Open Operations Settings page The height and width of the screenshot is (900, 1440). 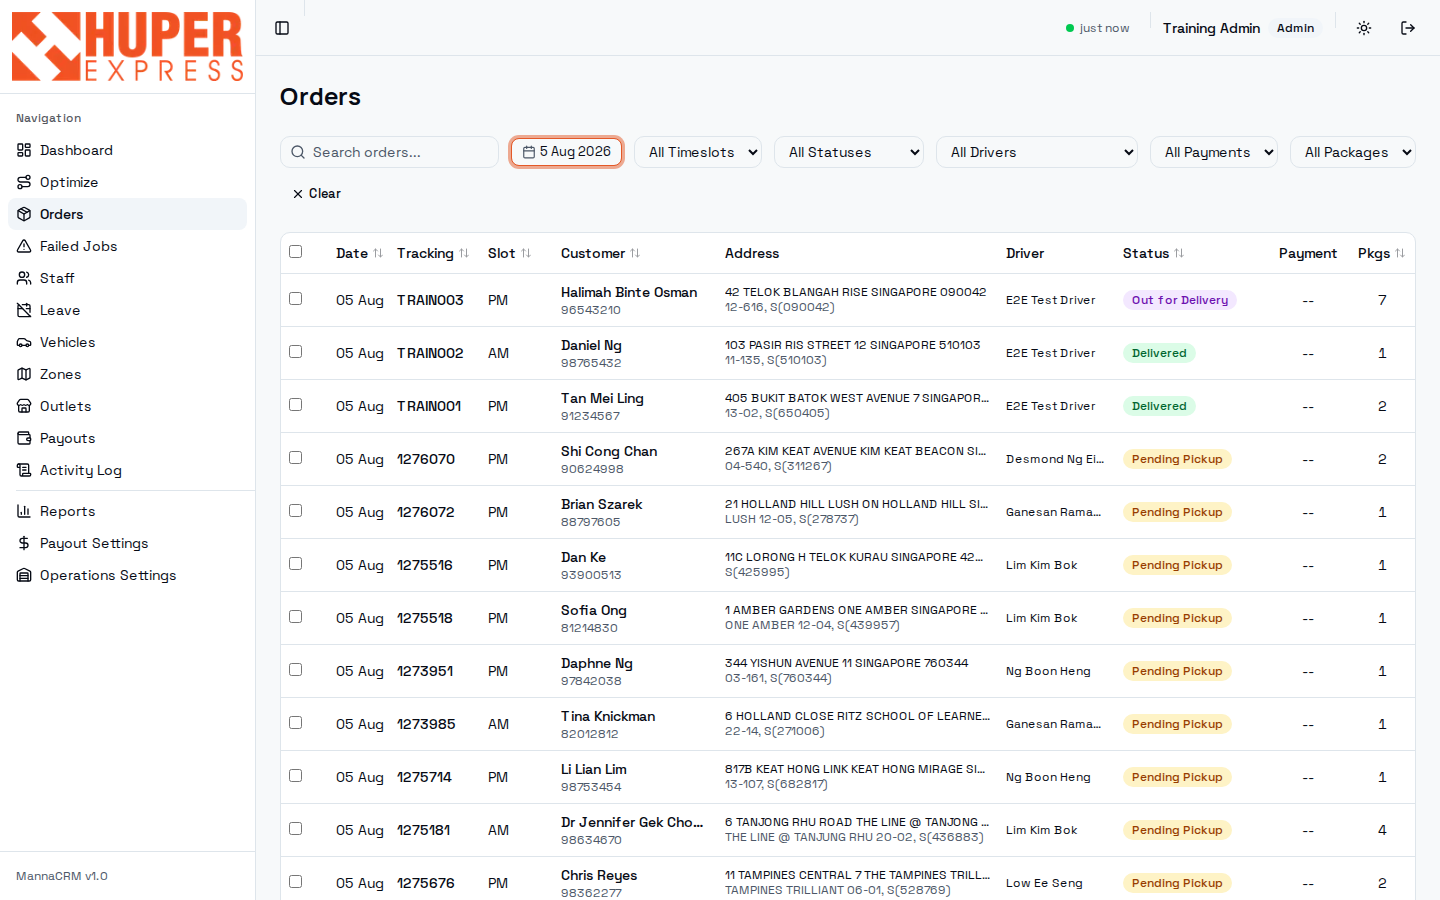tap(127, 575)
